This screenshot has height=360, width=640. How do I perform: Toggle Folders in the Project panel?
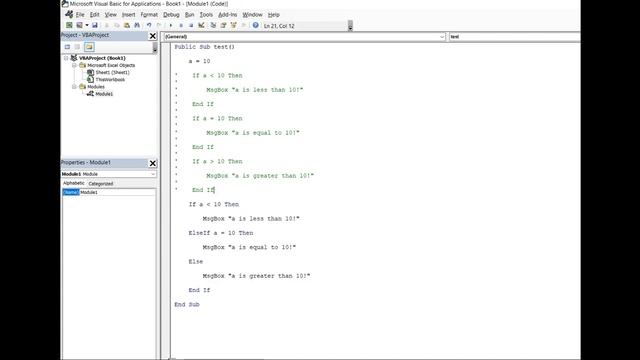point(89,47)
